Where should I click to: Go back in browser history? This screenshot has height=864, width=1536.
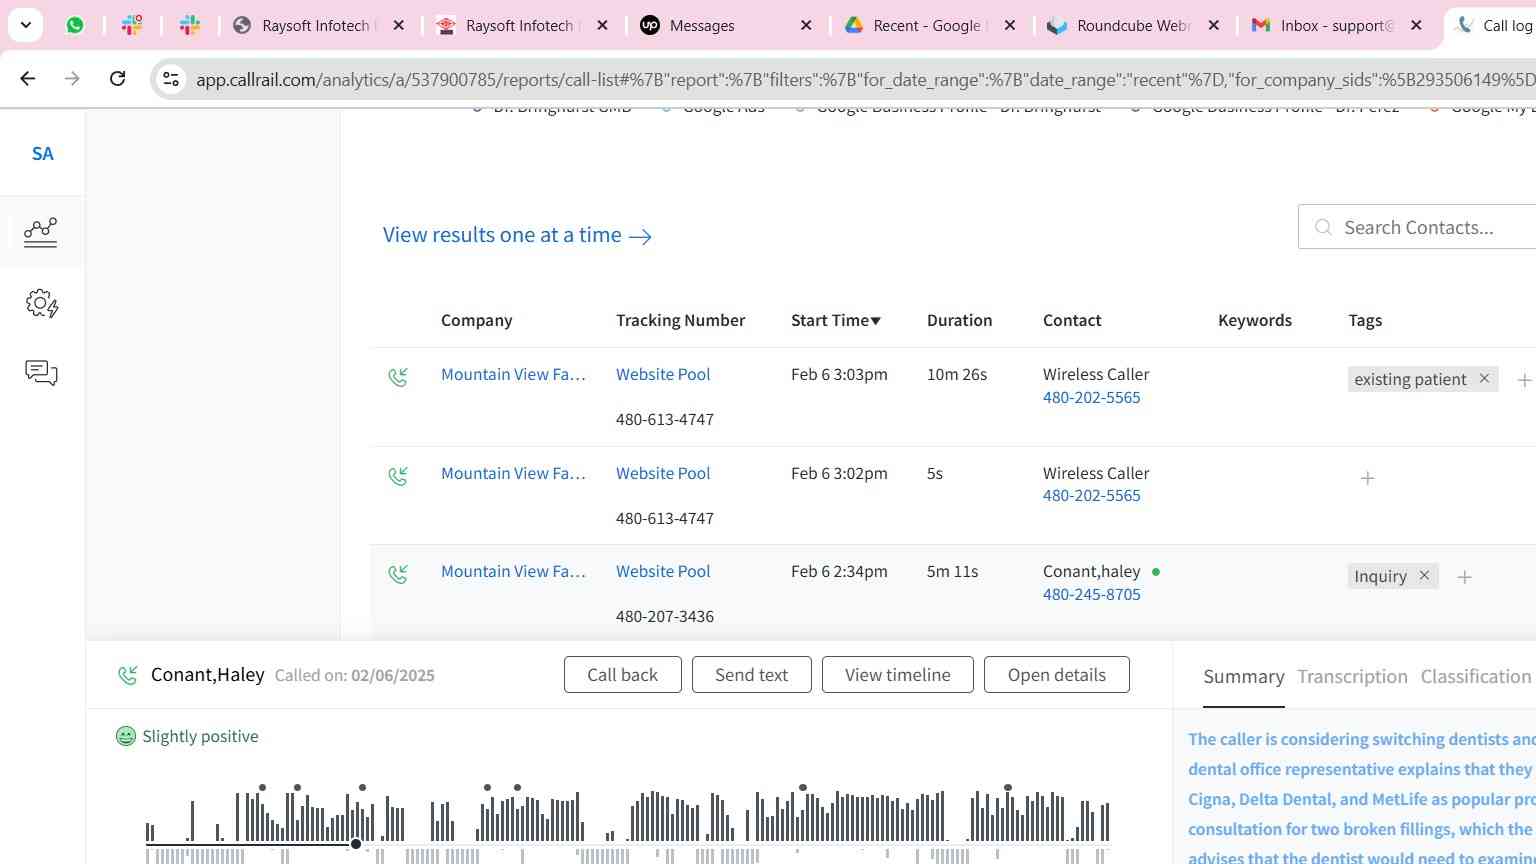point(28,78)
